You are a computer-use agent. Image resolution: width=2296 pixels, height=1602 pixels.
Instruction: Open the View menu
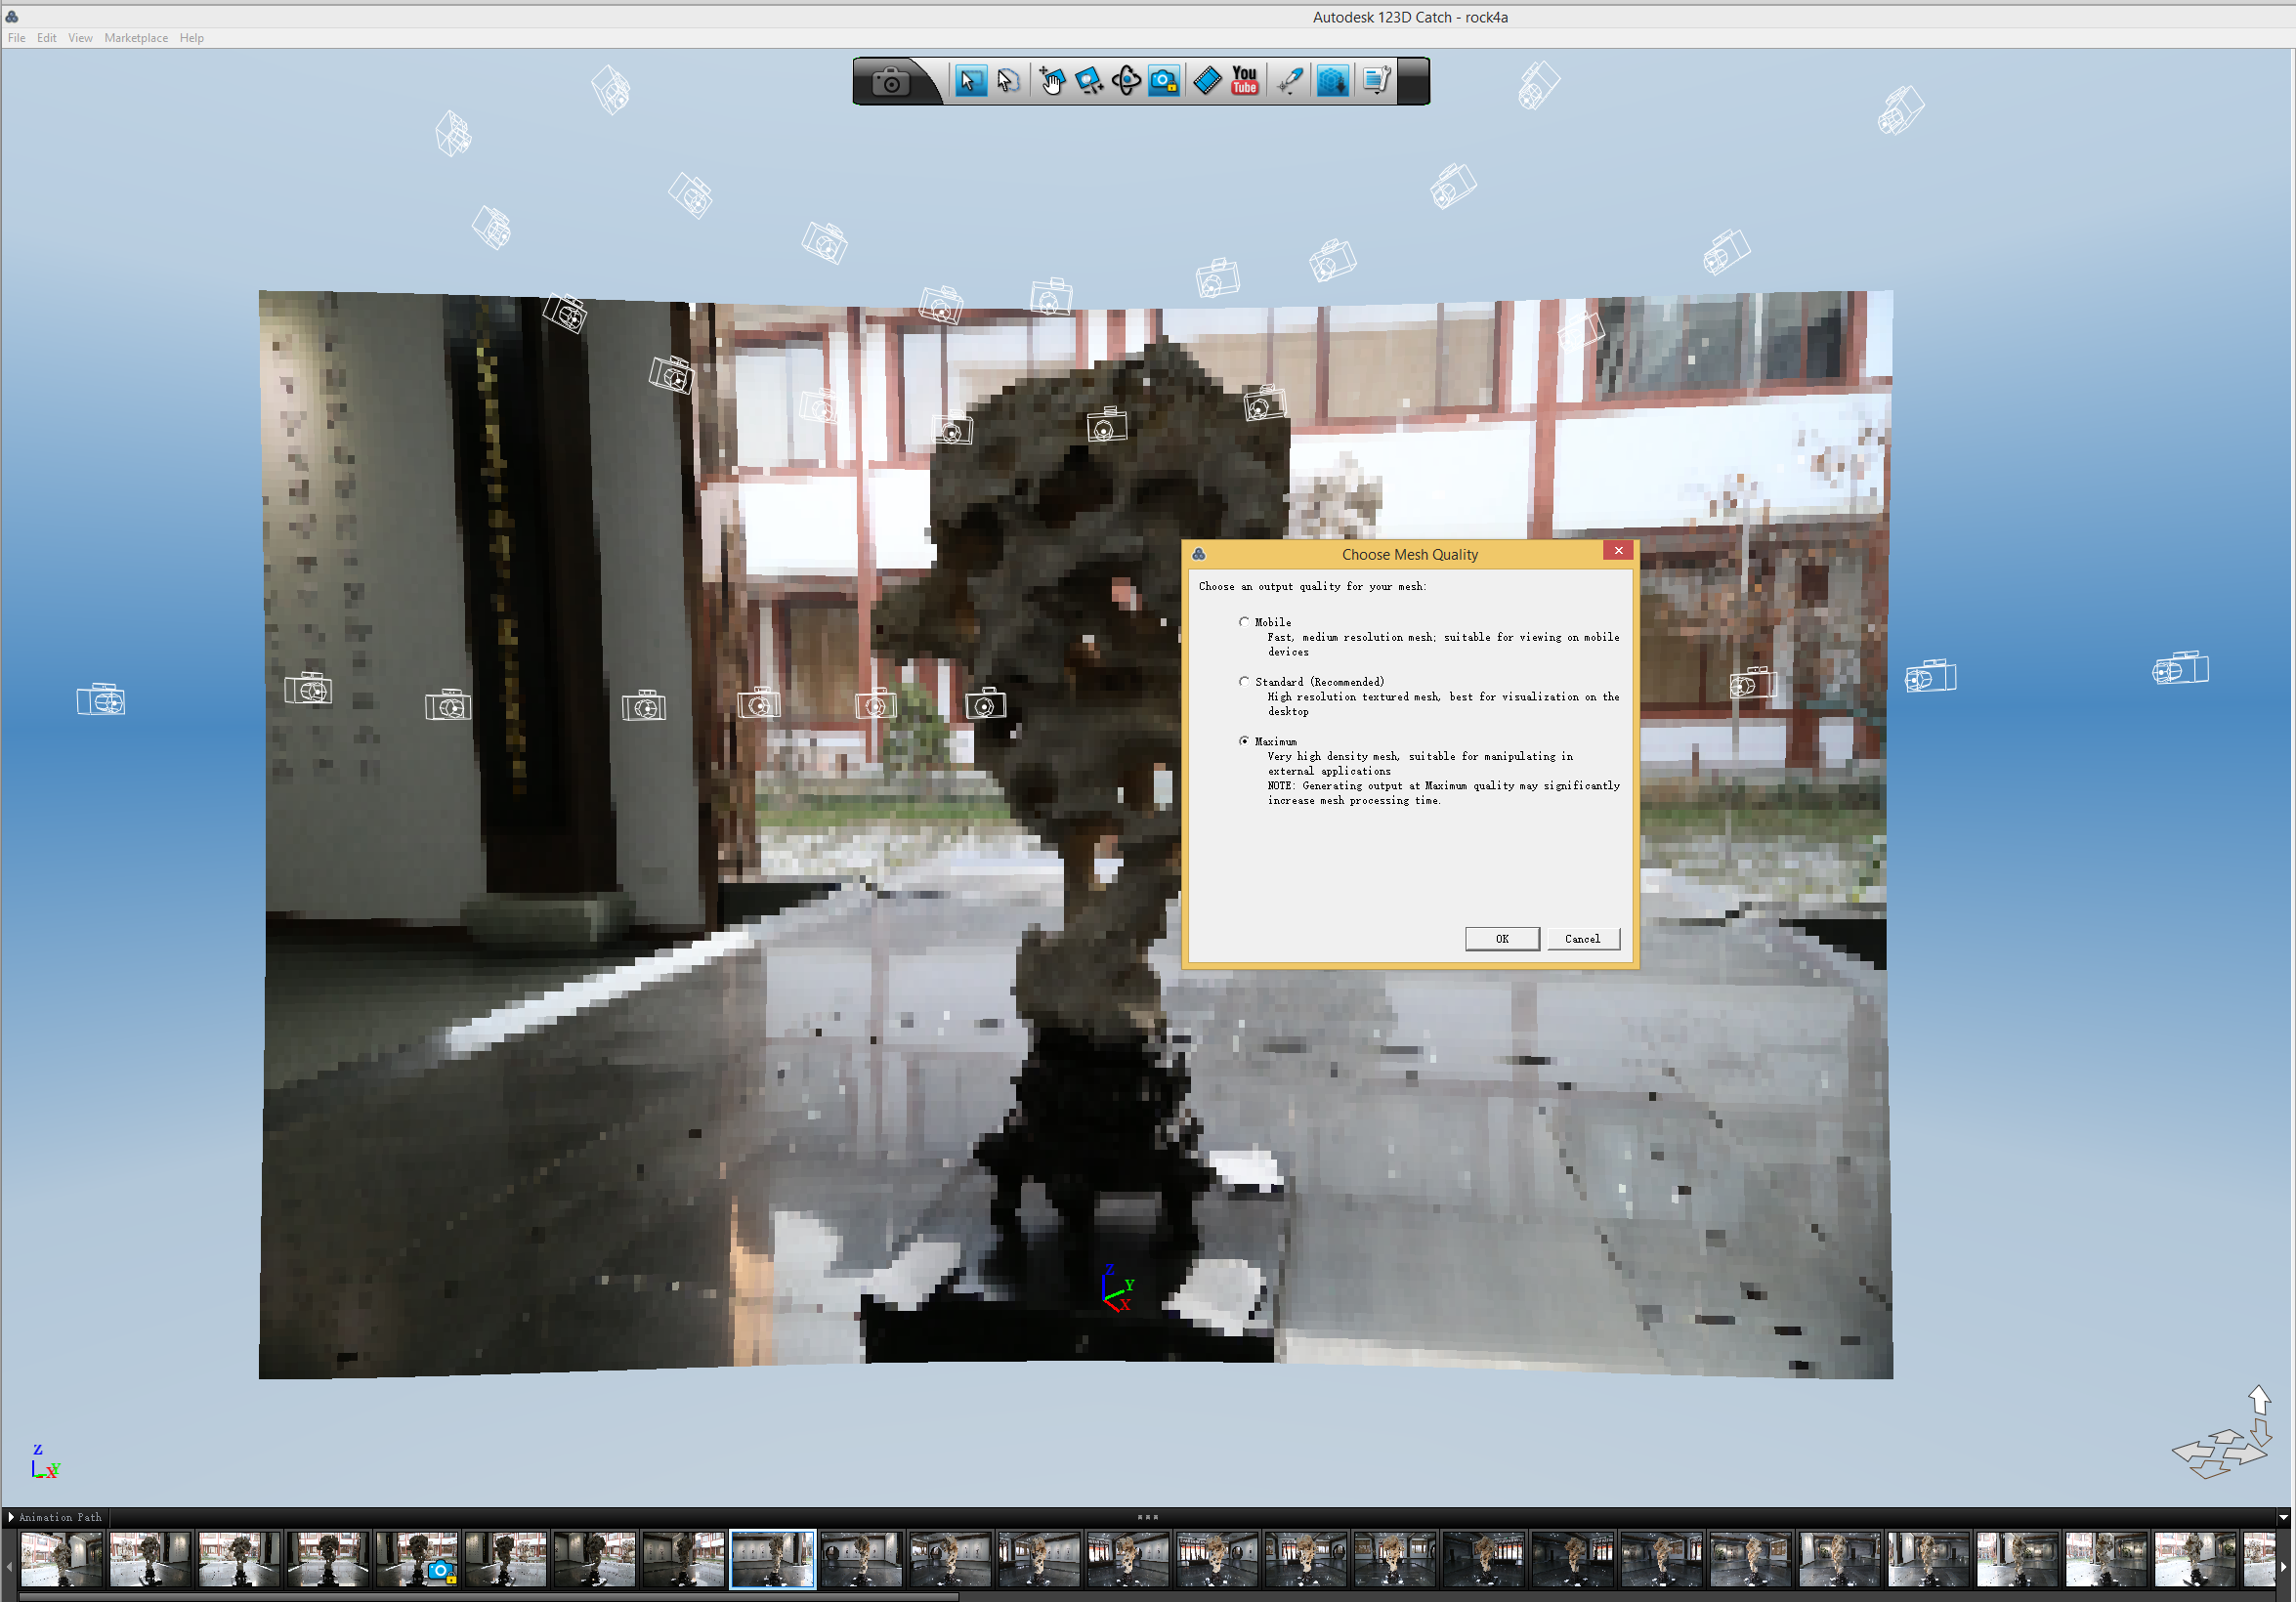point(80,38)
